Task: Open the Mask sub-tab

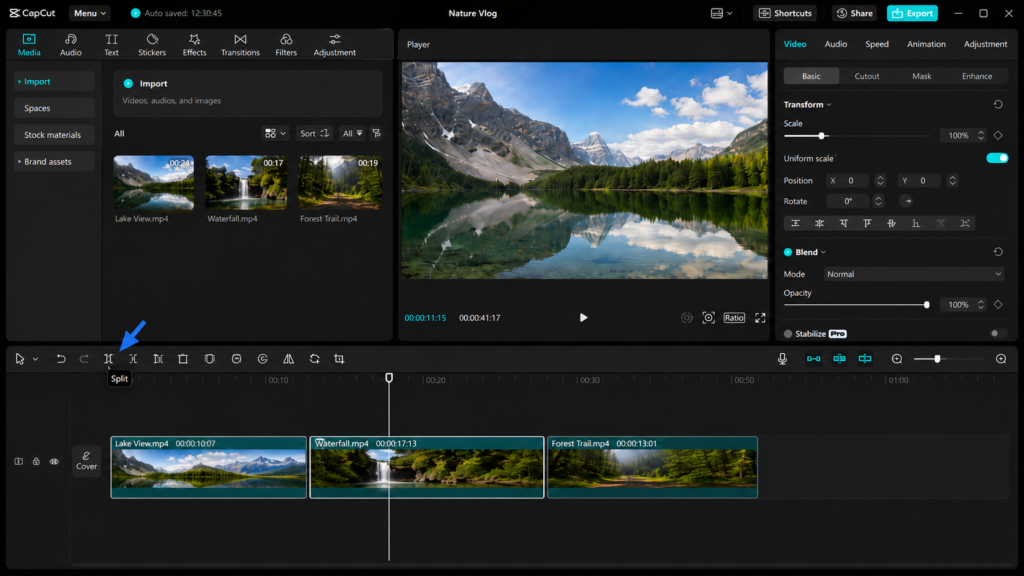Action: [921, 76]
